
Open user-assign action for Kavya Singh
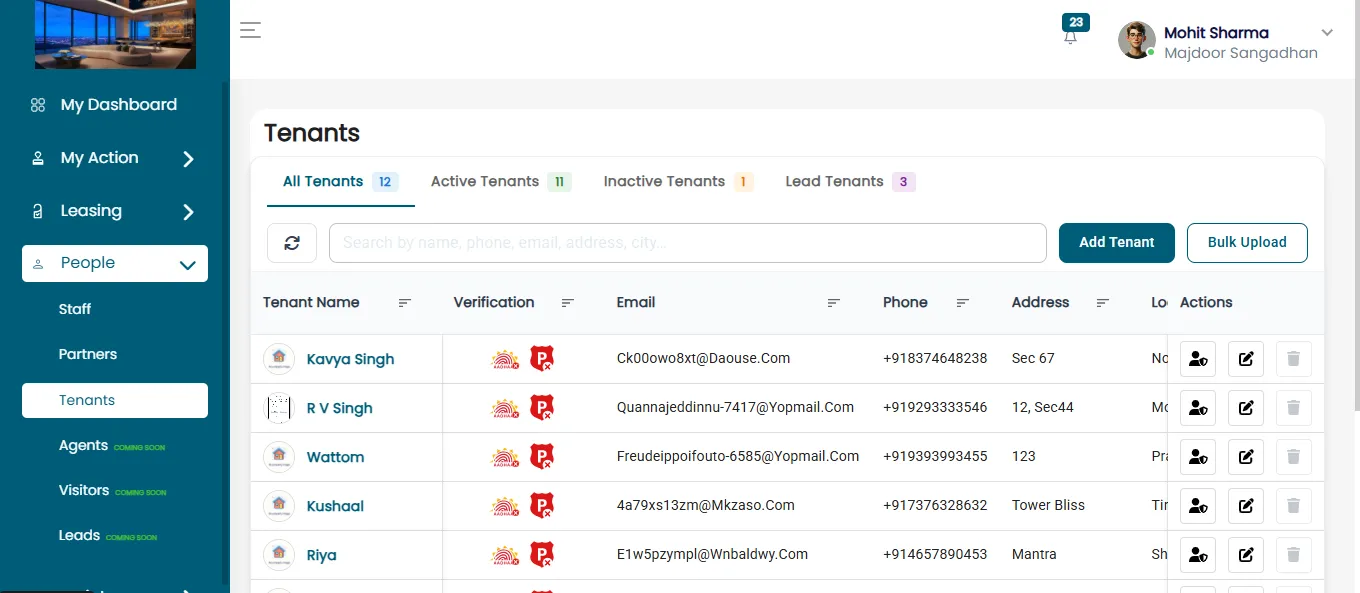tap(1198, 359)
